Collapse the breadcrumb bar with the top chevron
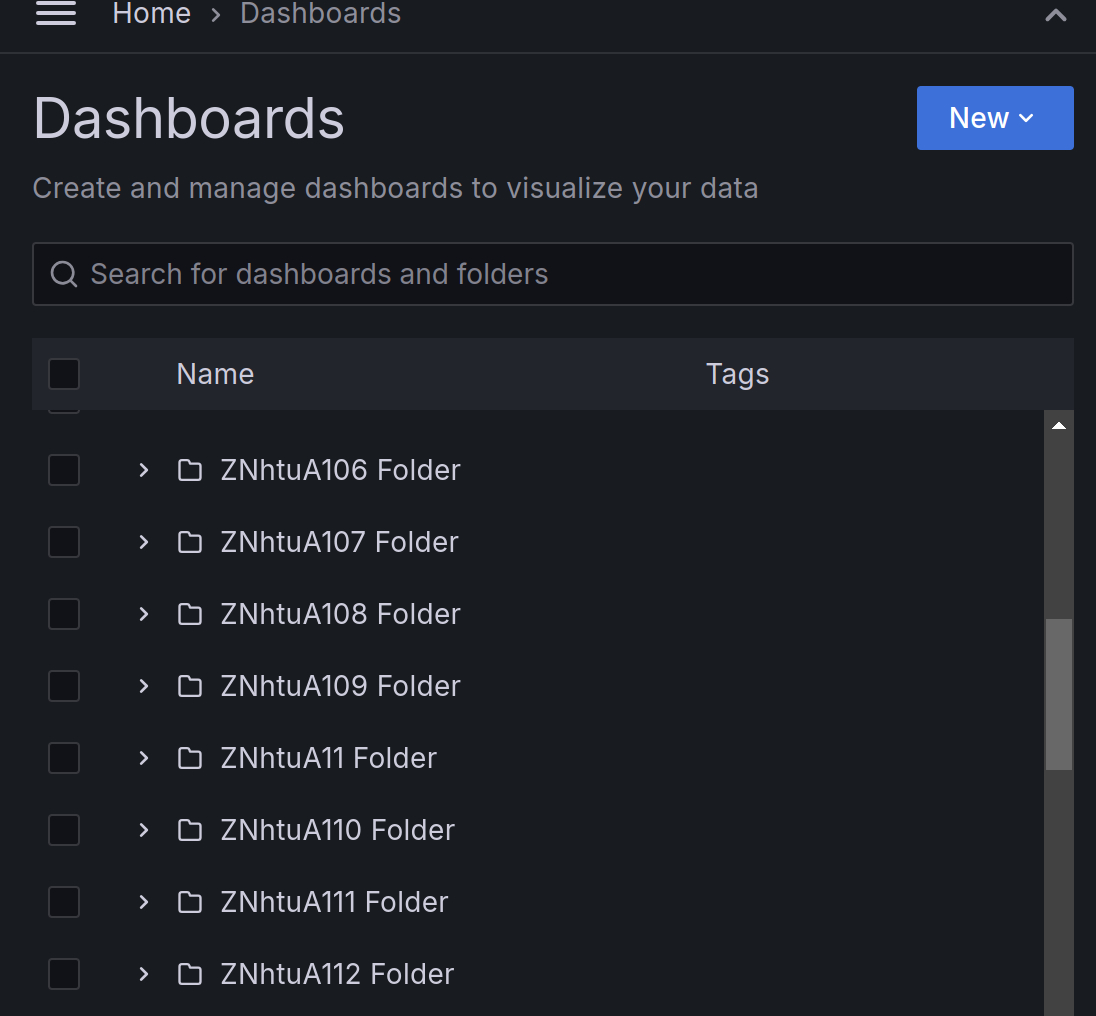 [1056, 15]
